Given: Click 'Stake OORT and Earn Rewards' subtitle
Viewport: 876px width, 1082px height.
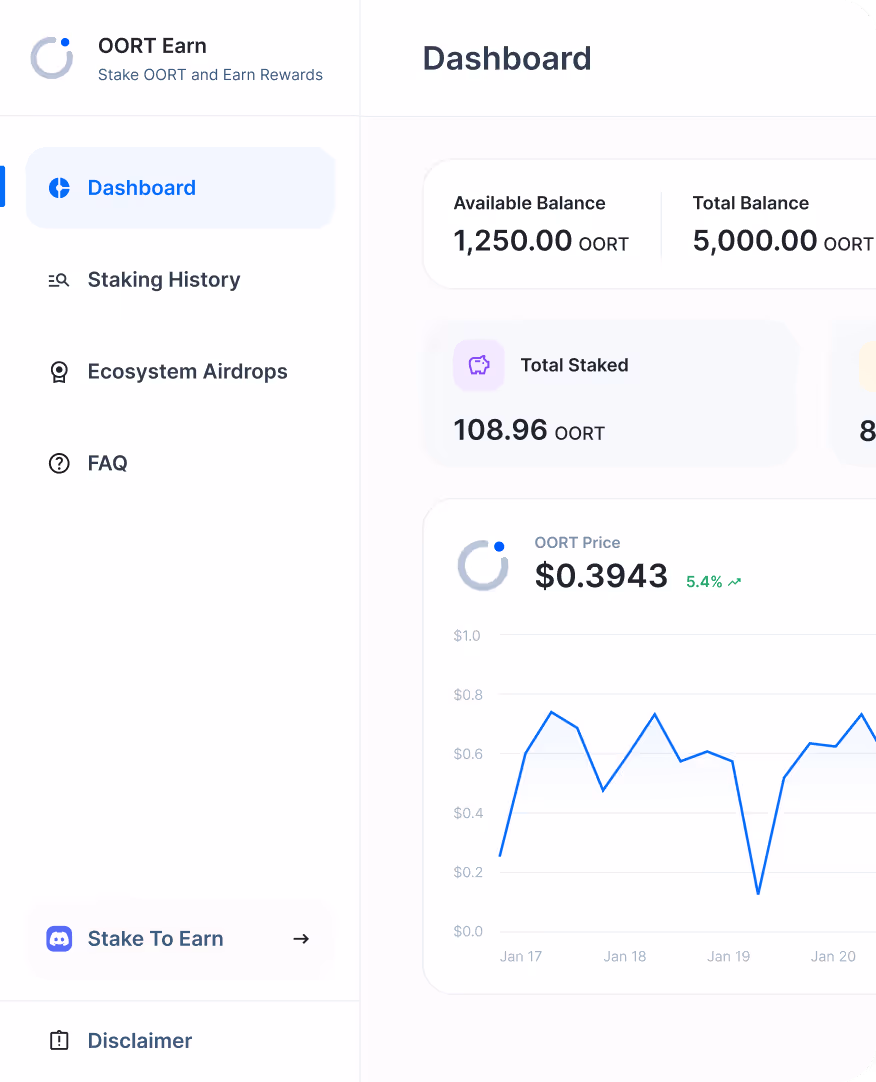Looking at the screenshot, I should 211,75.
